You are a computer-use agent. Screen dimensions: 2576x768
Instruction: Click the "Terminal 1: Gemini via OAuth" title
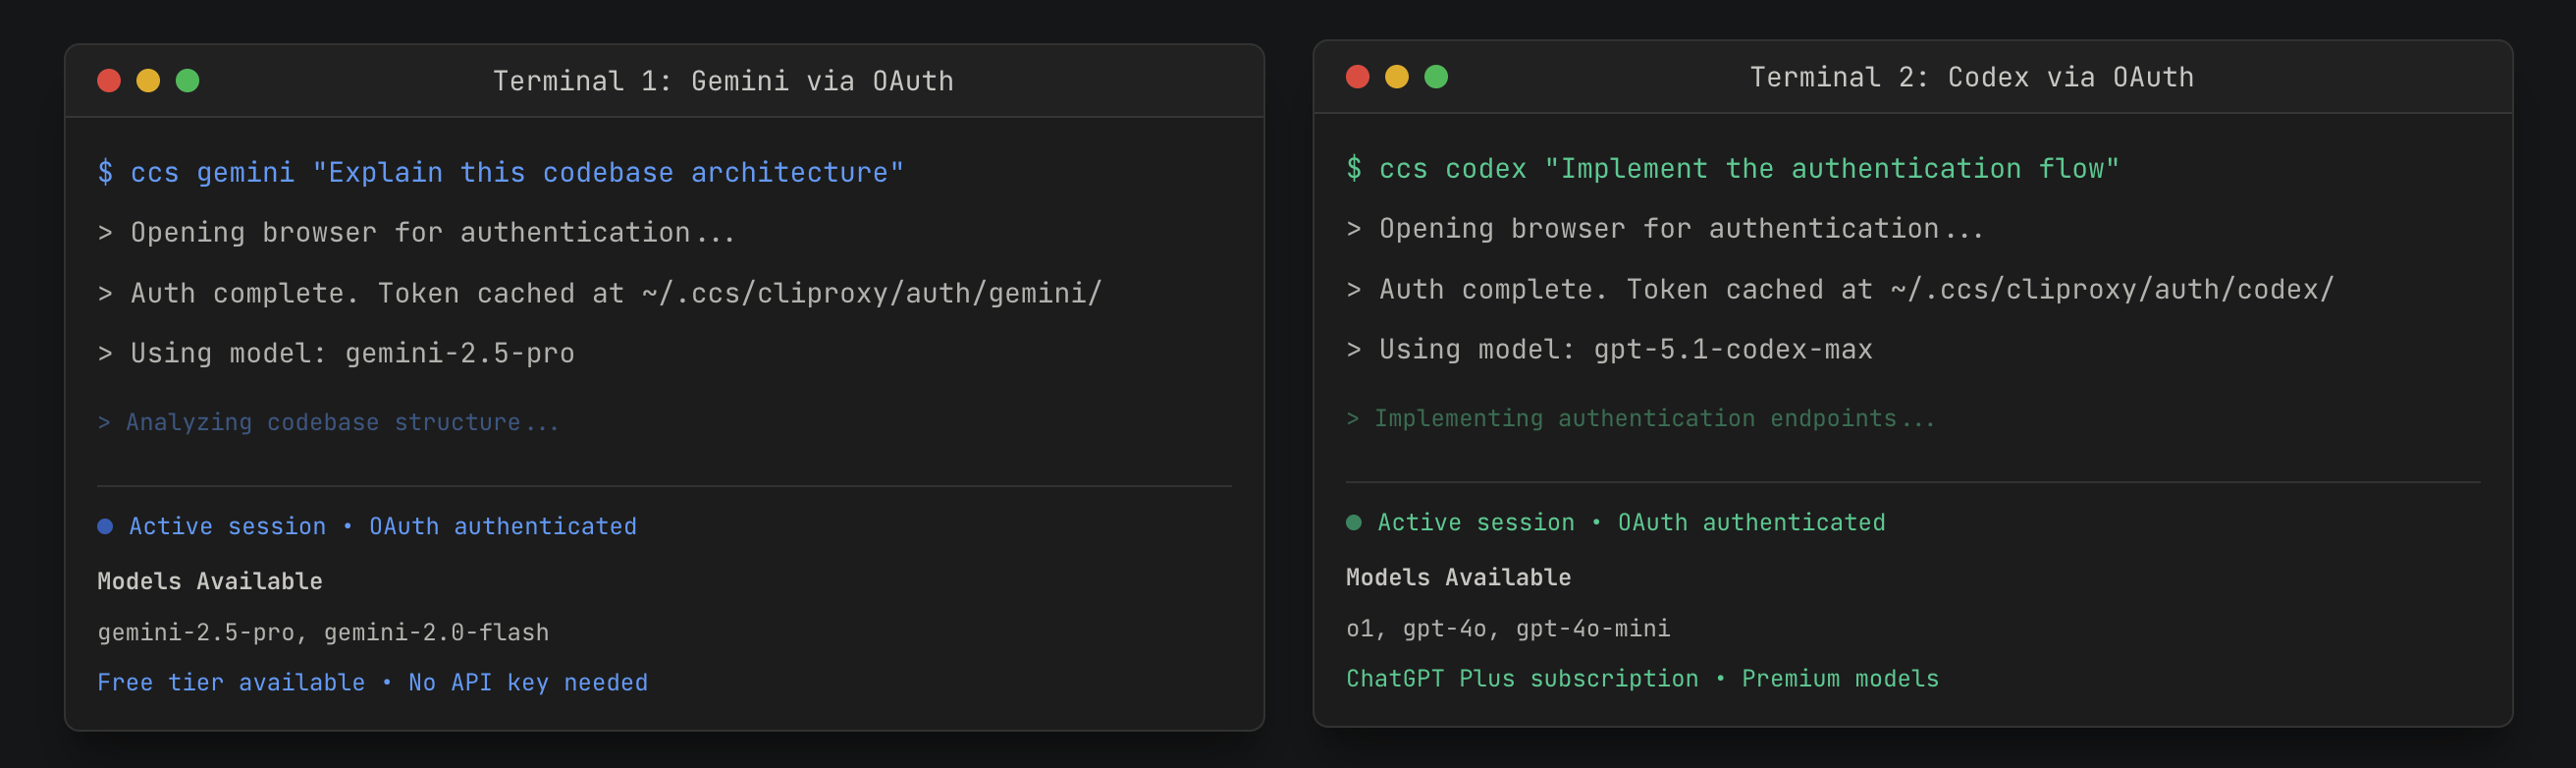click(722, 81)
